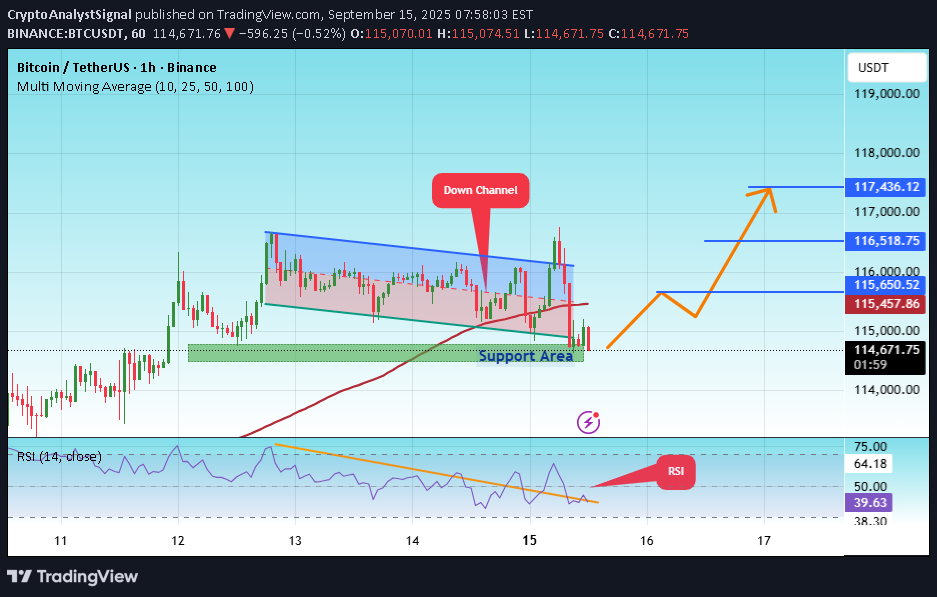Click the 50.00 RSI axis label

pos(870,486)
